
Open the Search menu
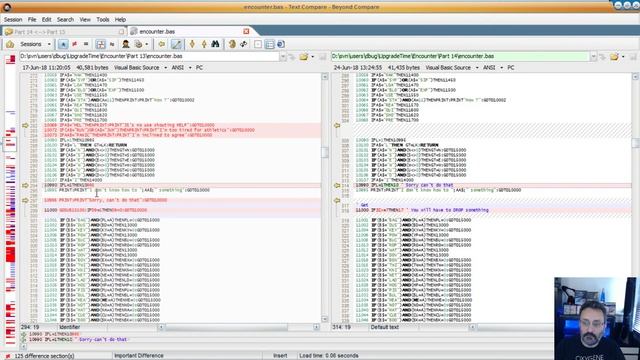(x=65, y=20)
